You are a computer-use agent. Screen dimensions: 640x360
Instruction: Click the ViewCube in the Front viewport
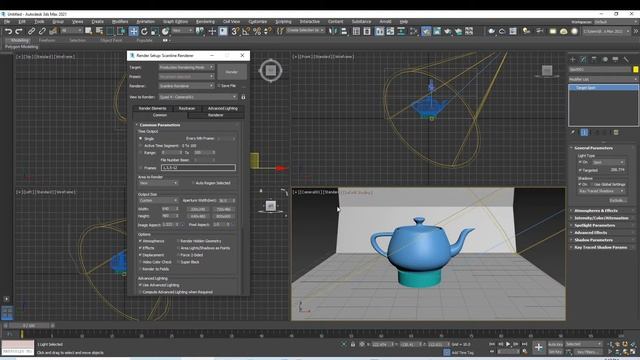[547, 71]
